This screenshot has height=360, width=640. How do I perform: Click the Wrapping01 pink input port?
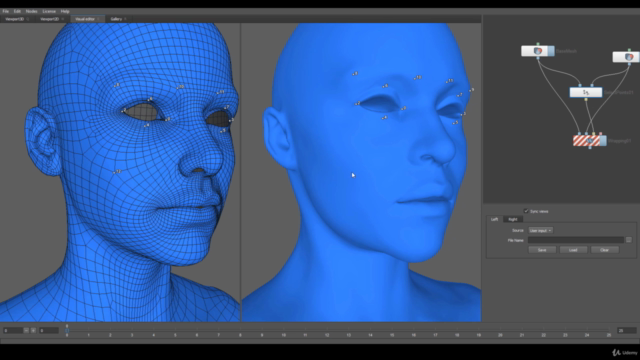[600, 133]
